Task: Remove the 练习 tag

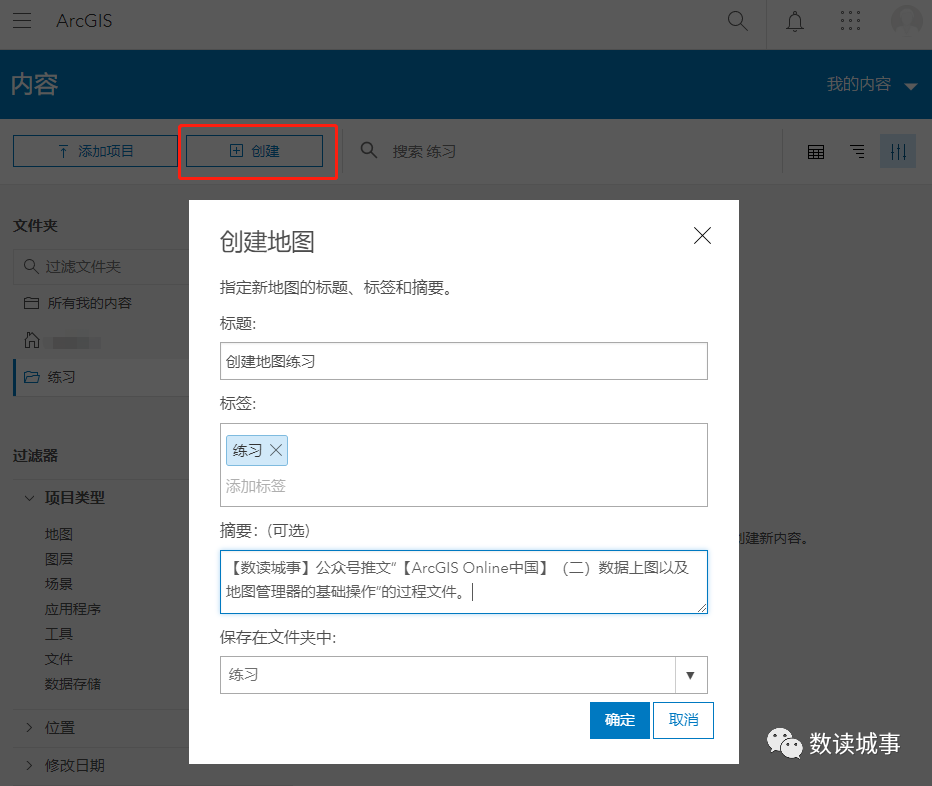Action: tap(276, 450)
